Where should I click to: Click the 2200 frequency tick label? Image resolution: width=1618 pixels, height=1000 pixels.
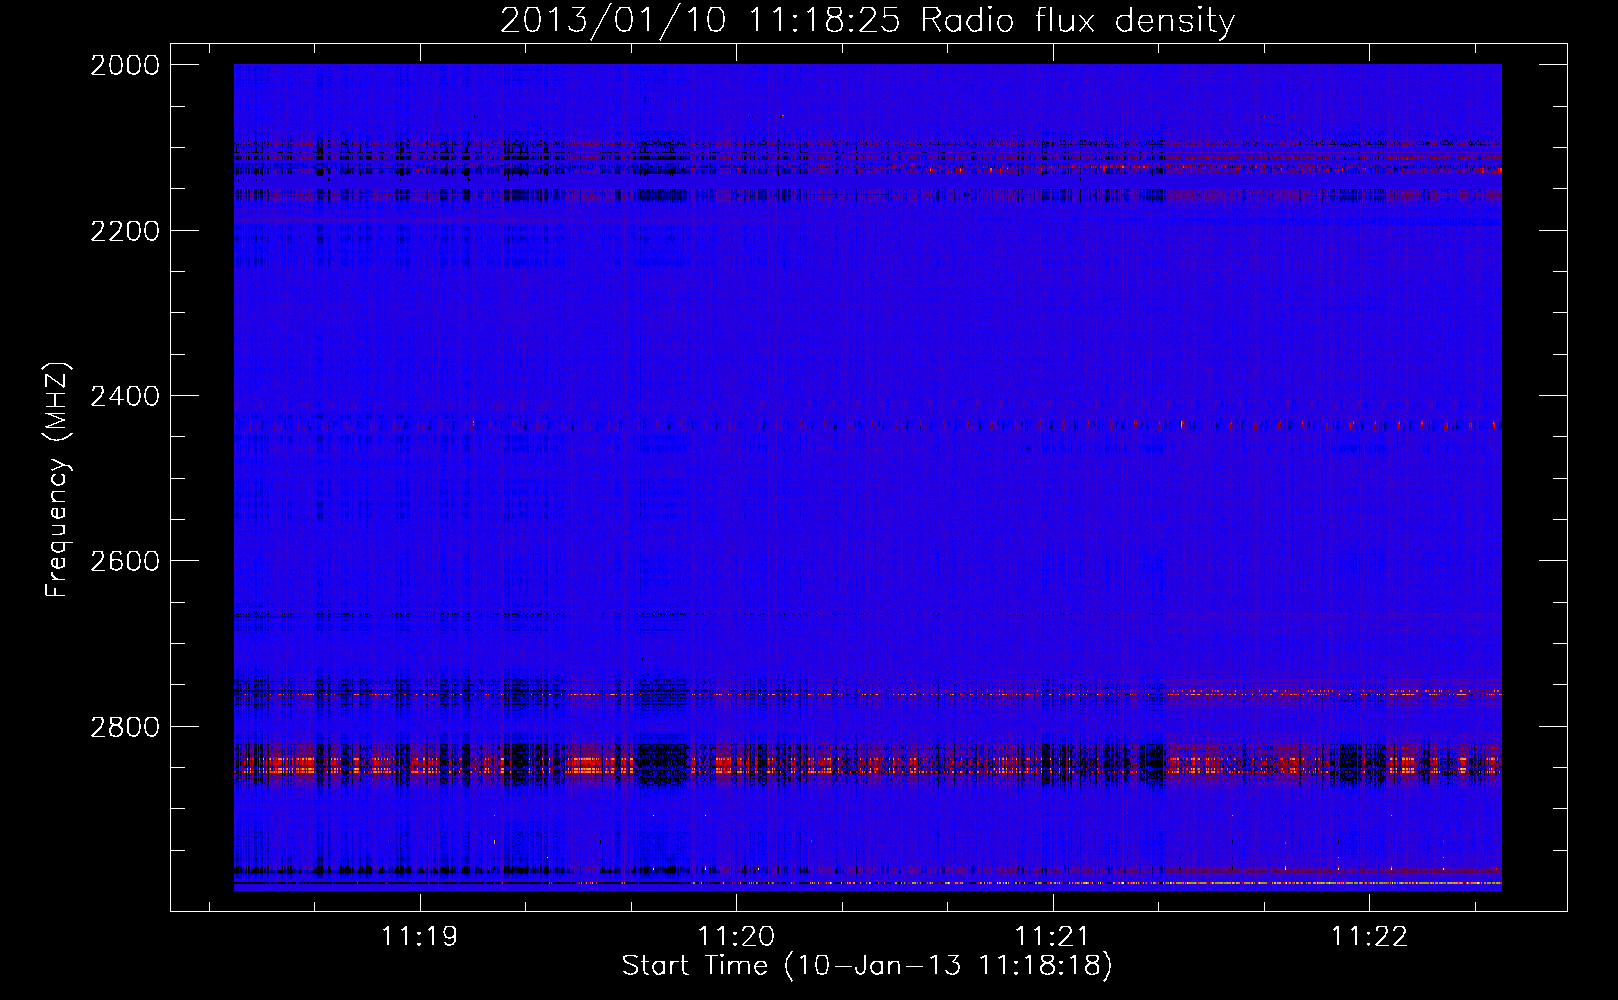point(125,231)
